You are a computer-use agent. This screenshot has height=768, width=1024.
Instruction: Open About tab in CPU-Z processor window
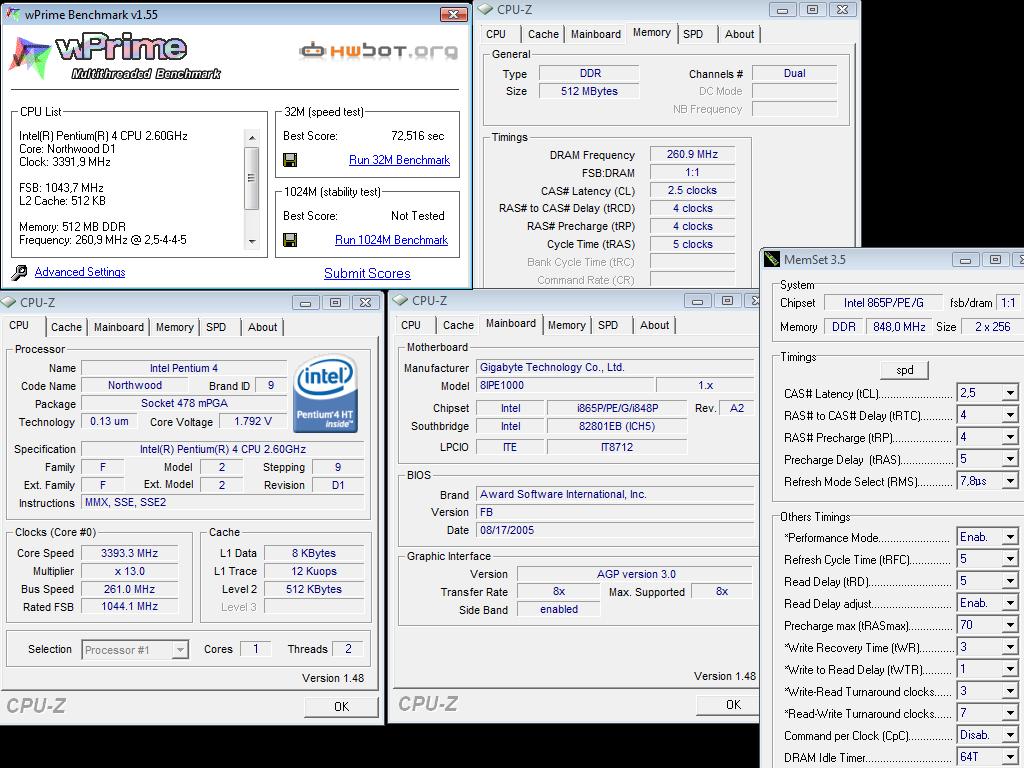[263, 327]
